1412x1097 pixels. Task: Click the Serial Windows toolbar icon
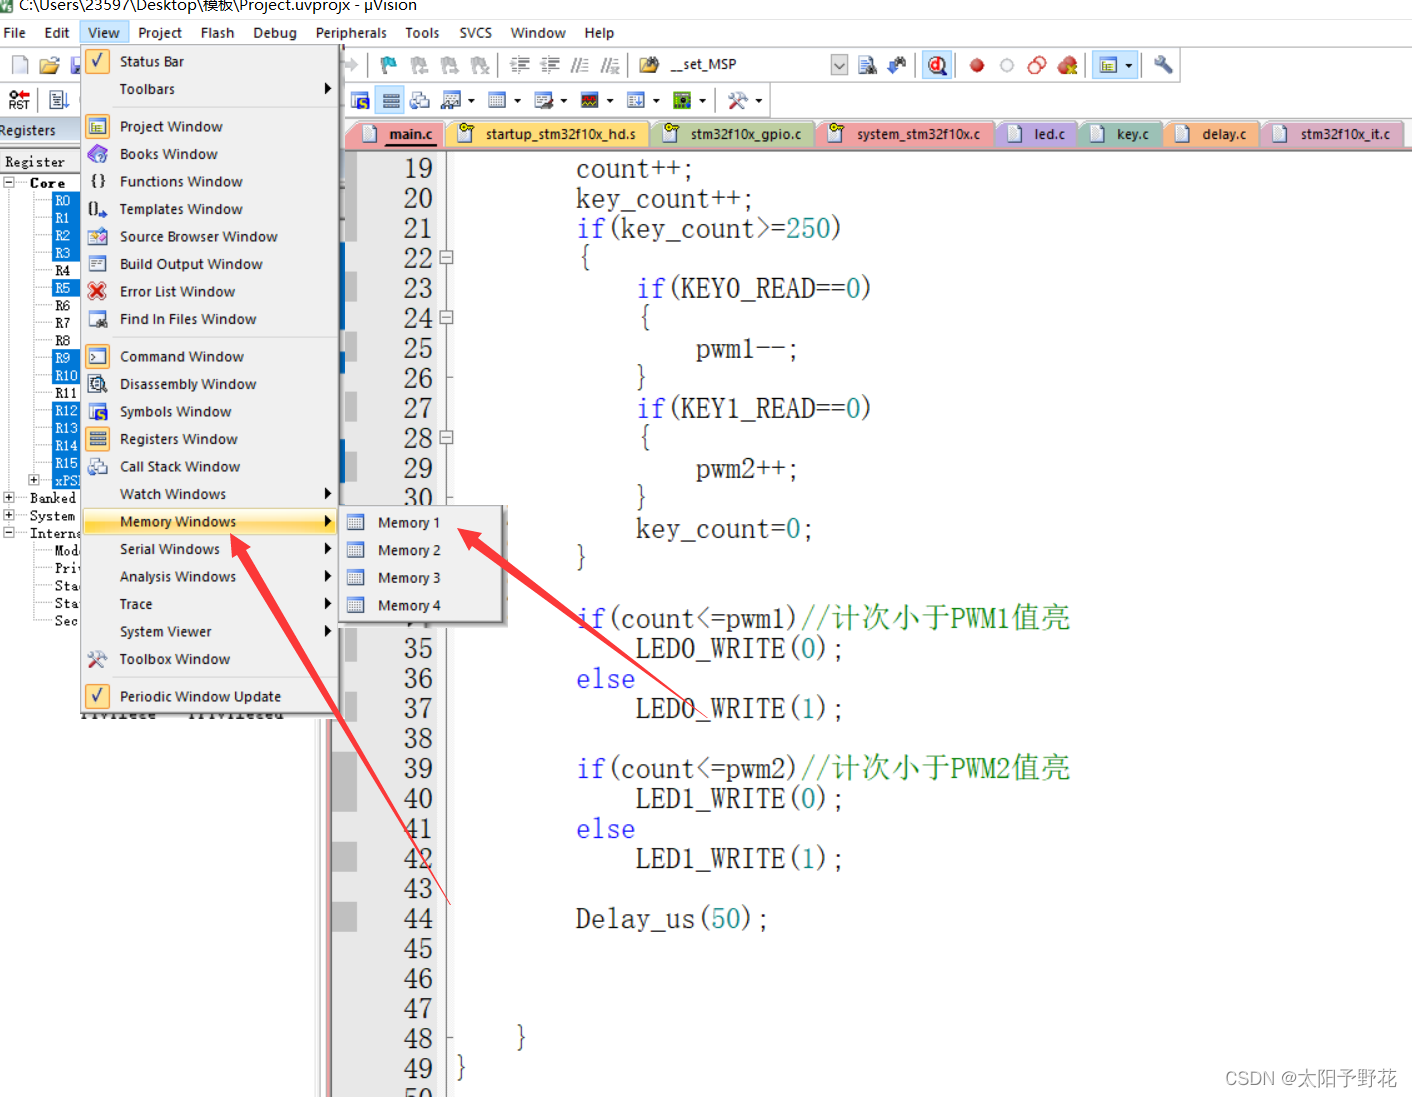pyautogui.click(x=543, y=100)
